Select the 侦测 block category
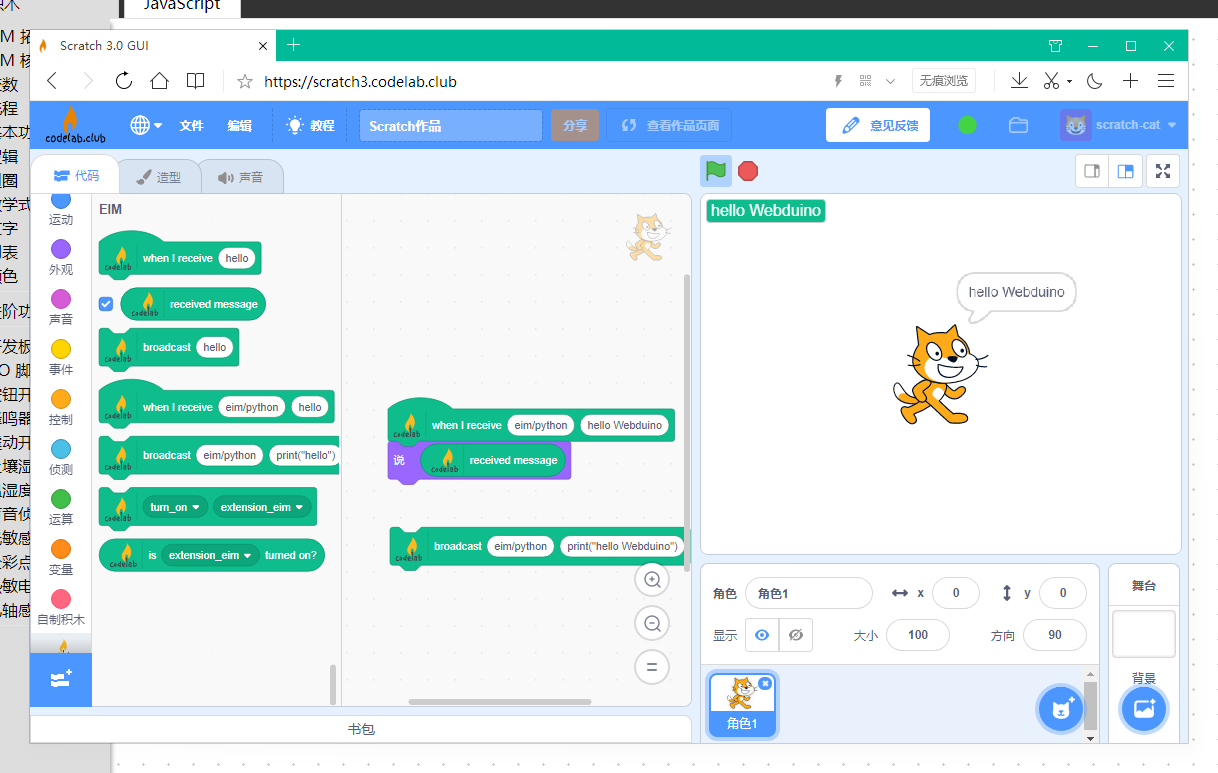 61,456
